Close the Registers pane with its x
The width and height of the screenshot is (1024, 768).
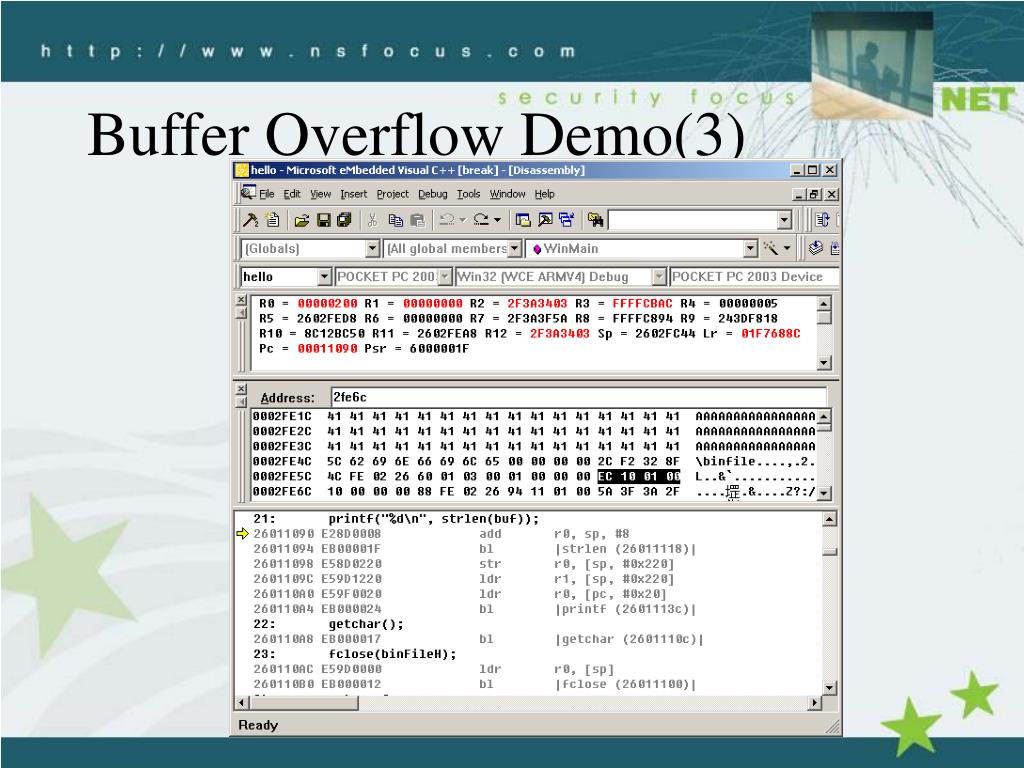[241, 300]
